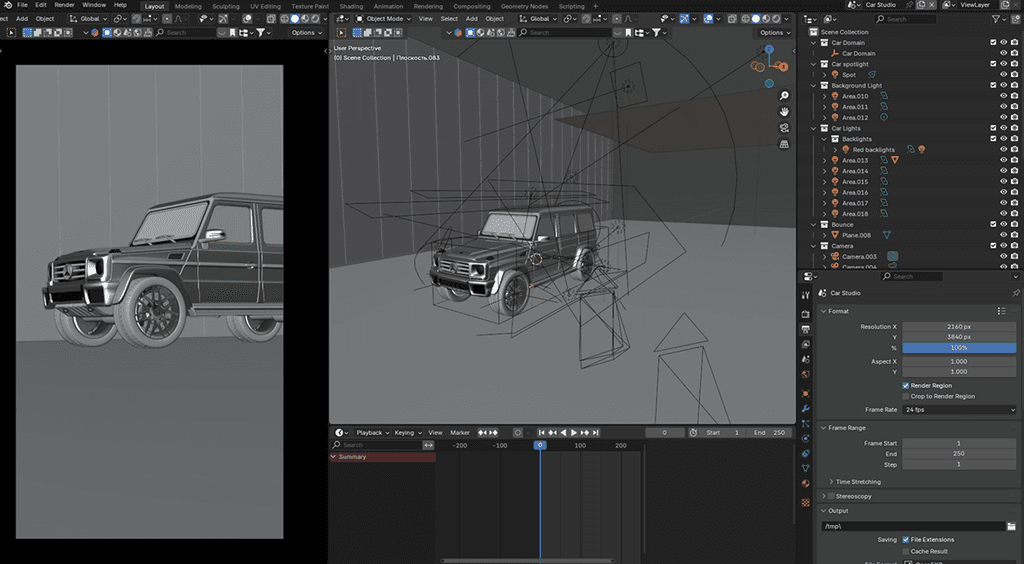Open the Render menu in the top bar
Screen dimensions: 1024x564
pos(64,5)
